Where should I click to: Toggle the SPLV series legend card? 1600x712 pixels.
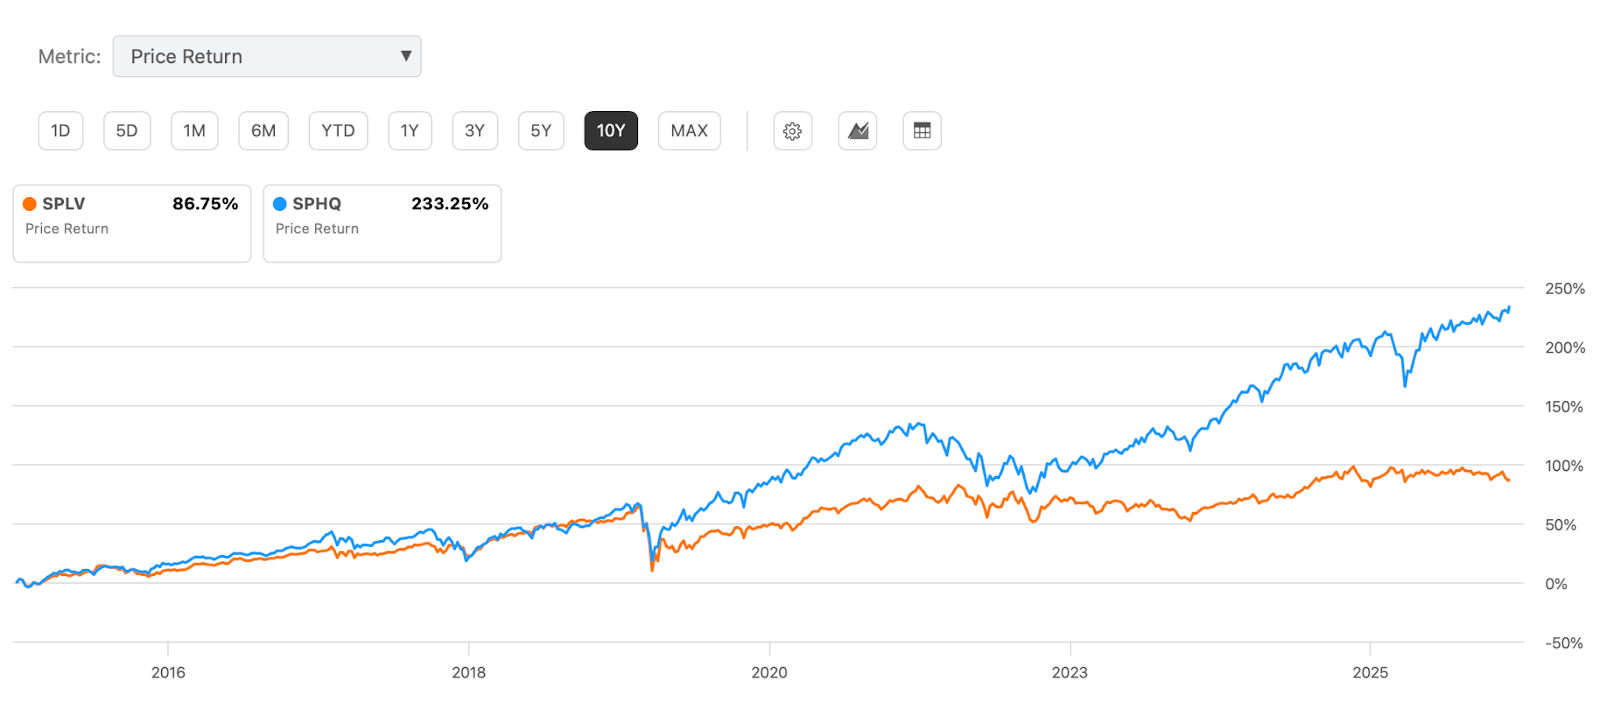132,223
